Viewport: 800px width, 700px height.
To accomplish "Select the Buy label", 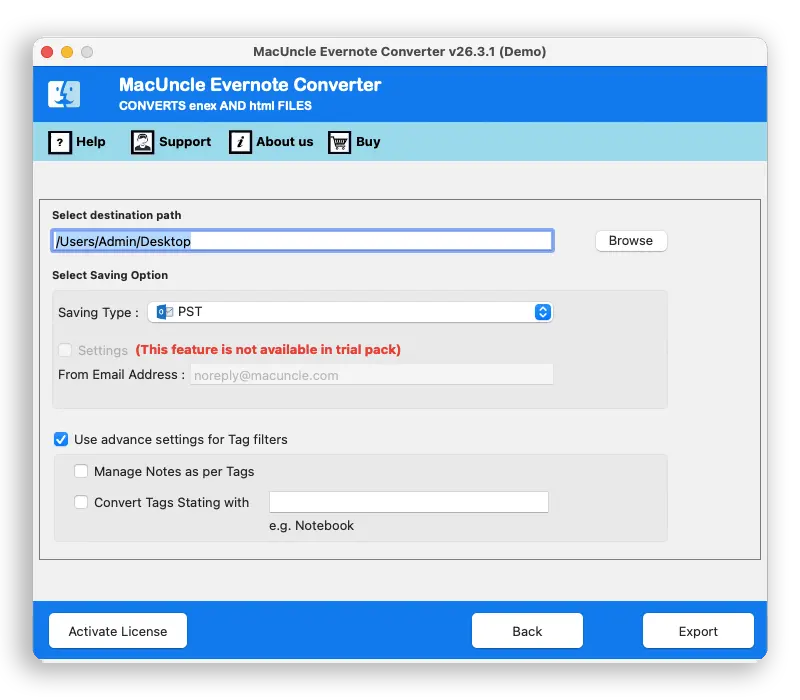I will (x=368, y=142).
